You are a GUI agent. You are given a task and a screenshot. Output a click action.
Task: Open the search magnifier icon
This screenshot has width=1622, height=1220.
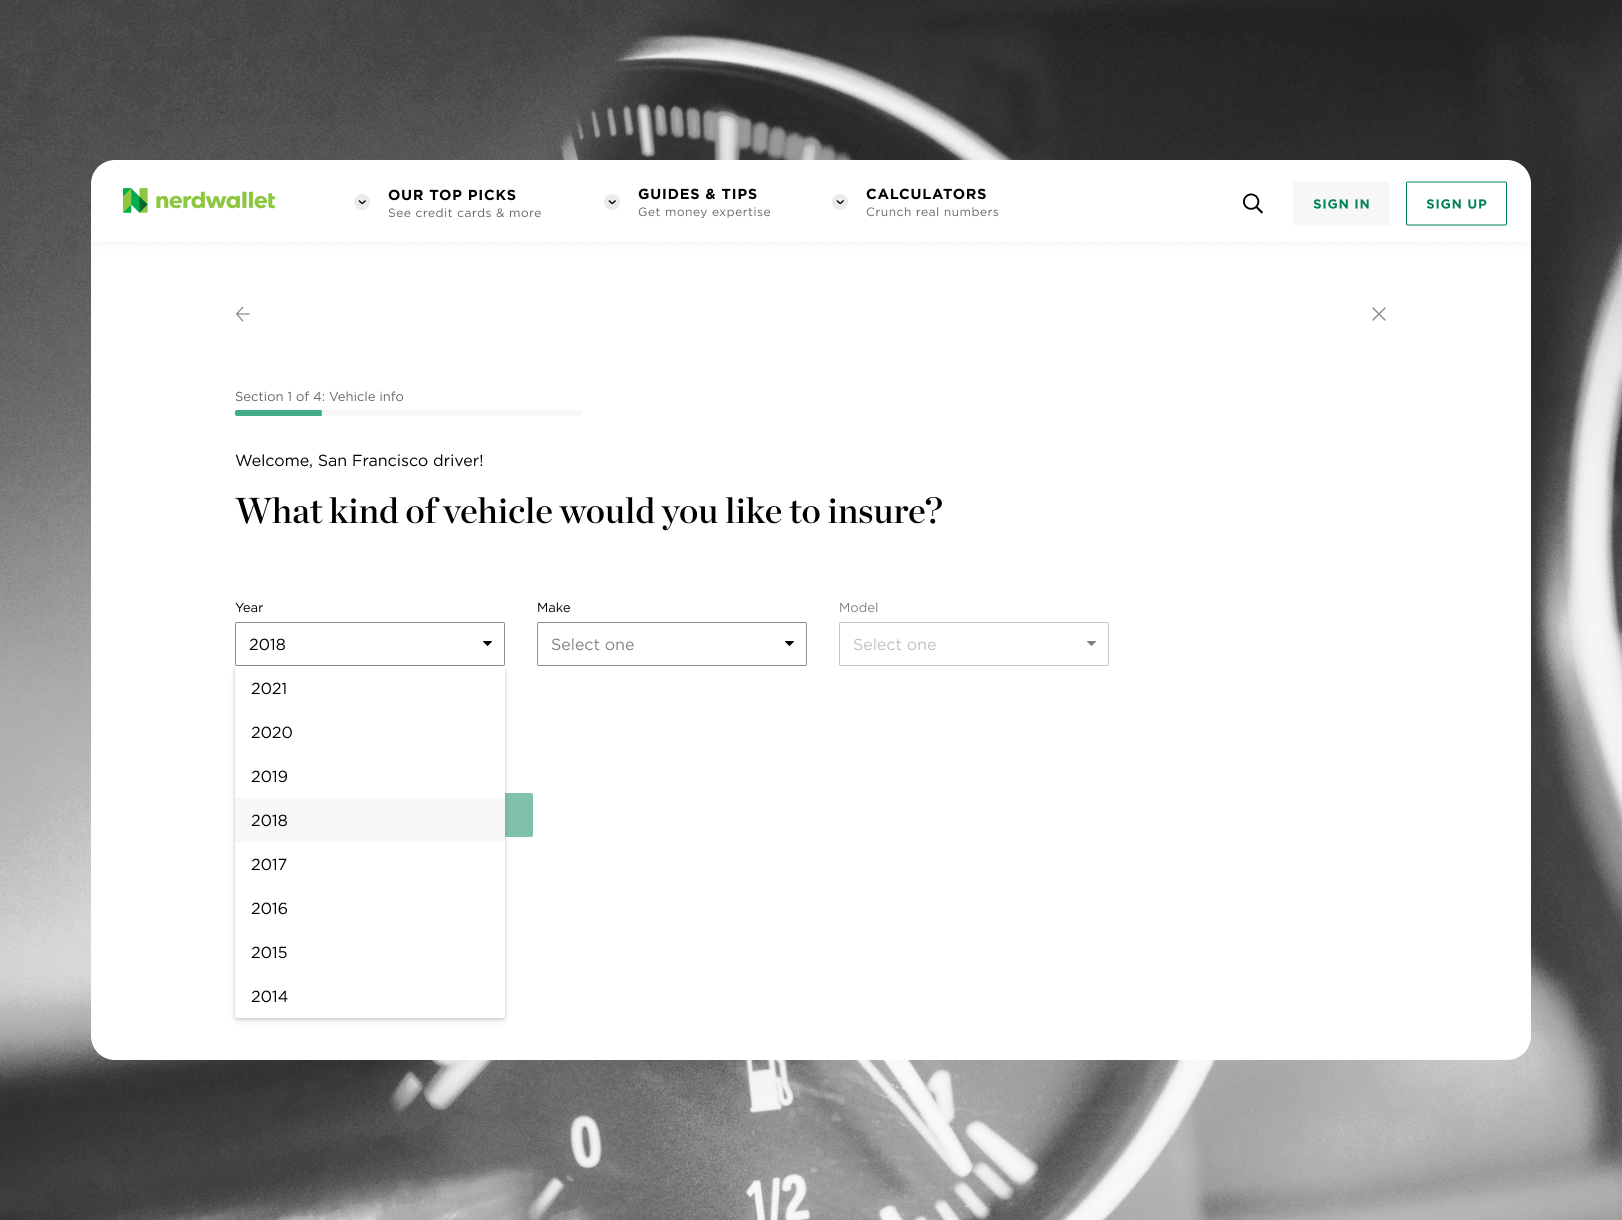point(1253,204)
